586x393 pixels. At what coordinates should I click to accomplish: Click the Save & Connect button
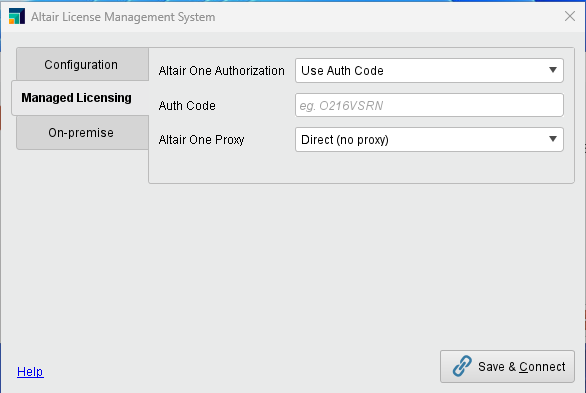[x=507, y=366]
